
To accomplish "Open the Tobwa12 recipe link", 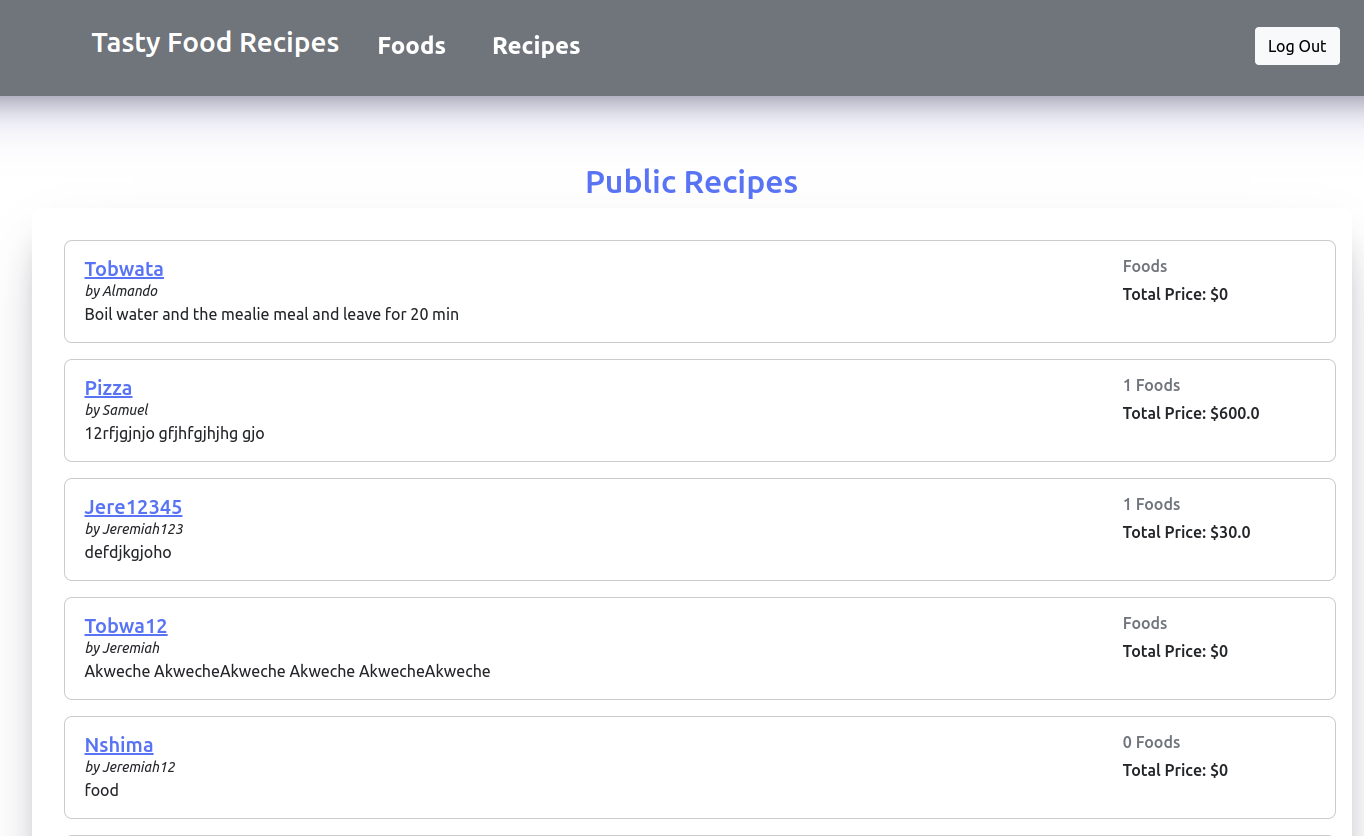I will tap(126, 625).
